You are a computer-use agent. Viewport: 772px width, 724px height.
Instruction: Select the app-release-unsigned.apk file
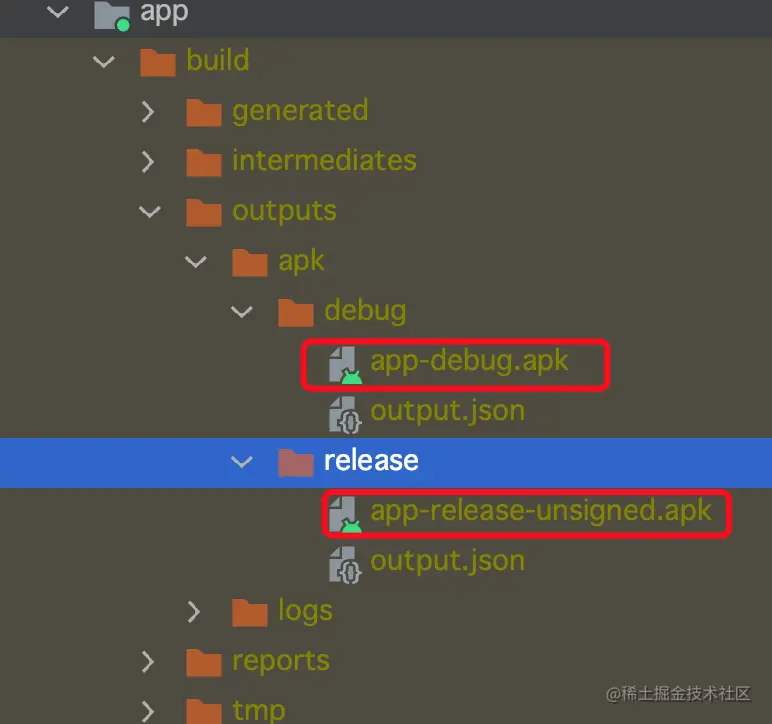click(x=540, y=511)
